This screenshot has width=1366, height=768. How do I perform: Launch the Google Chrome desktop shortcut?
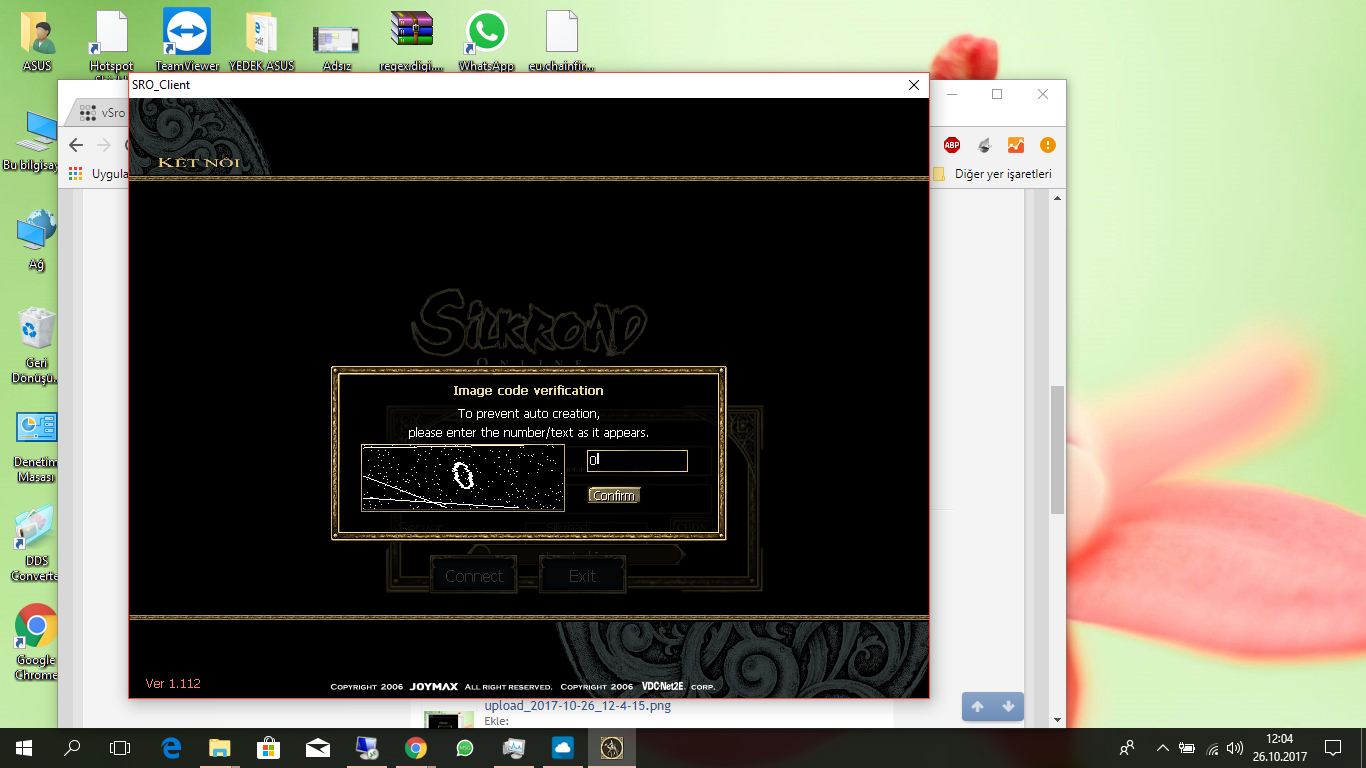coord(37,642)
